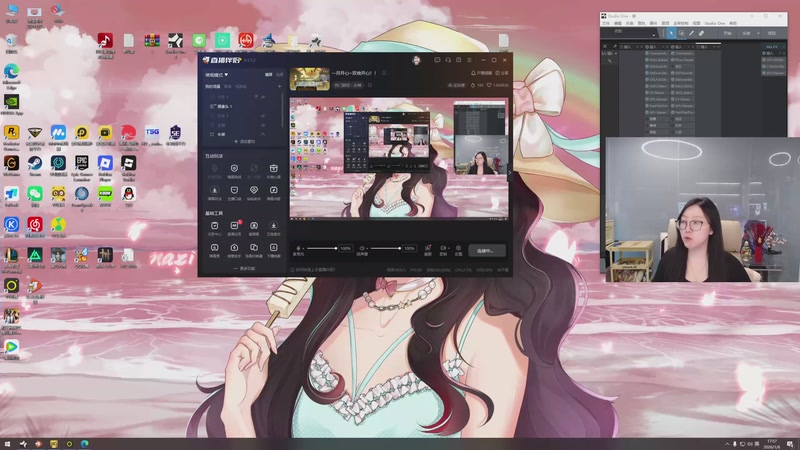This screenshot has height=450, width=800.
Task: Open the 帮助 menu in Studio One
Action: (x=733, y=23)
